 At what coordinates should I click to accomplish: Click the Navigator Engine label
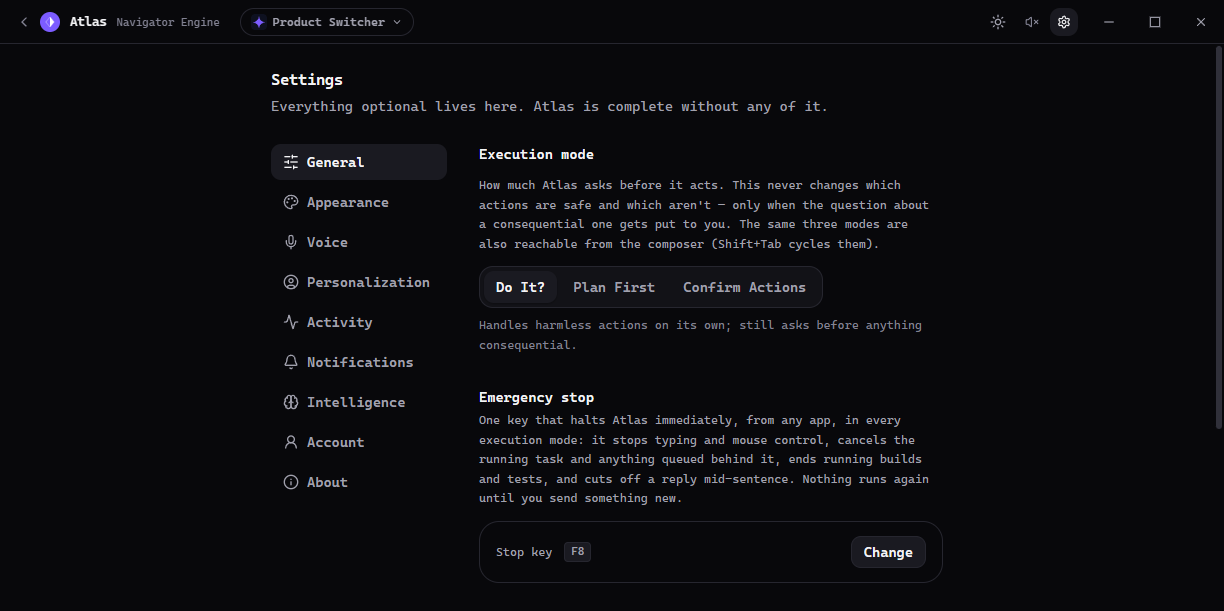(x=168, y=22)
